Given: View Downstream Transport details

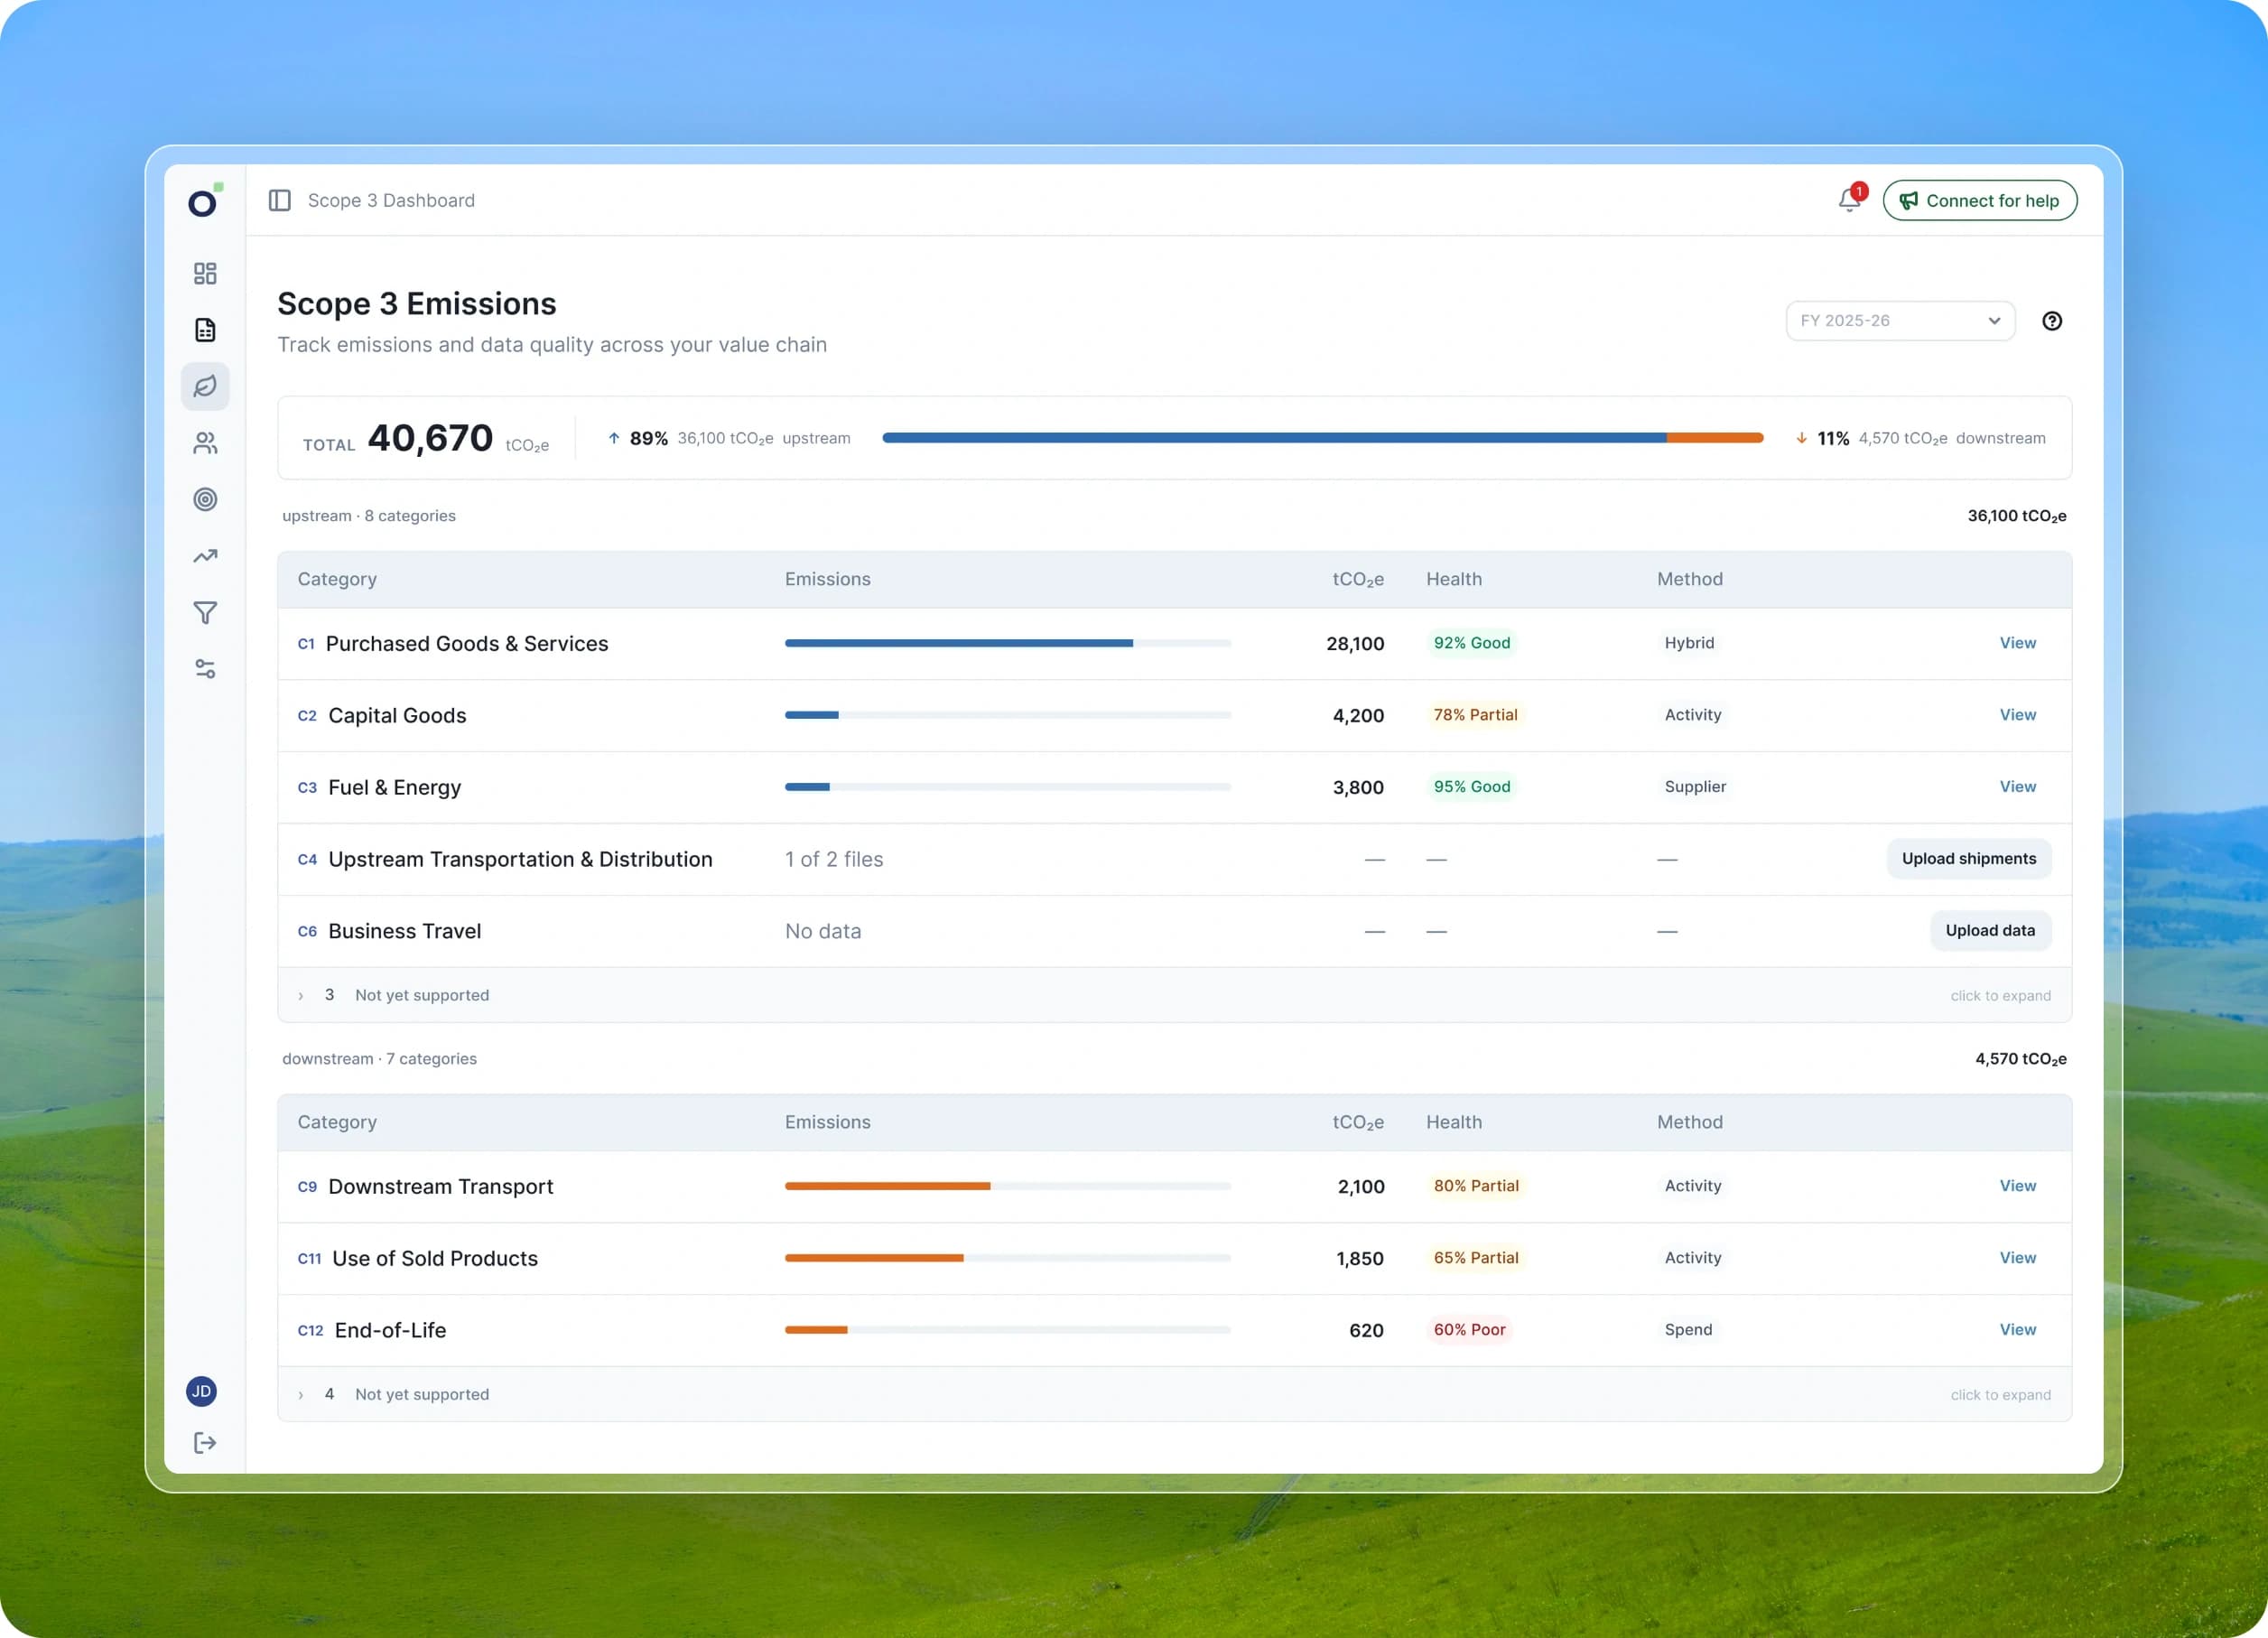Looking at the screenshot, I should 2017,1186.
